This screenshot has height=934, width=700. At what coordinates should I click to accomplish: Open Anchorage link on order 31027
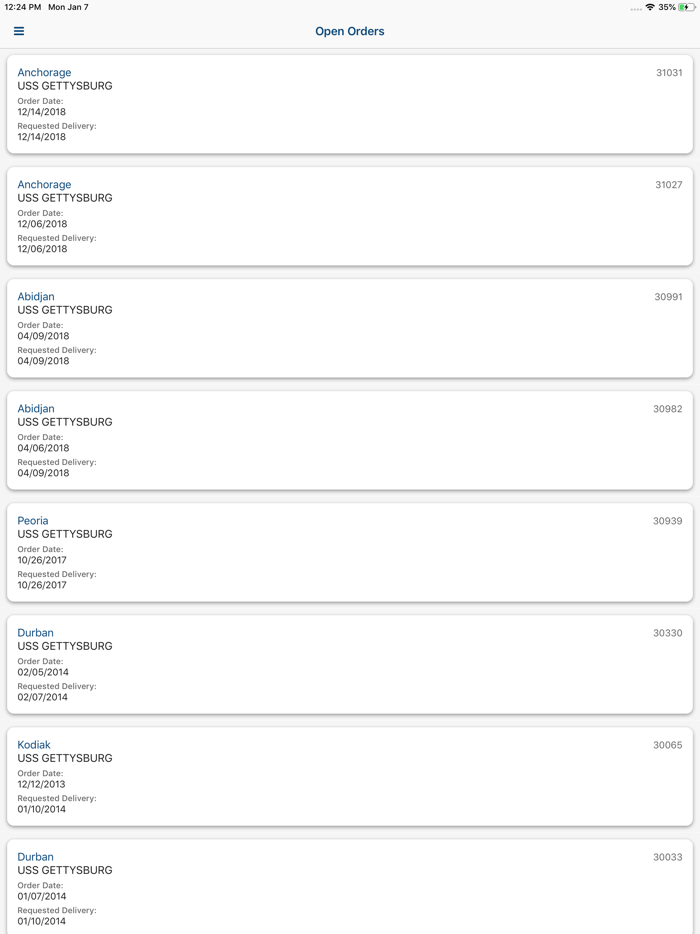click(x=44, y=185)
